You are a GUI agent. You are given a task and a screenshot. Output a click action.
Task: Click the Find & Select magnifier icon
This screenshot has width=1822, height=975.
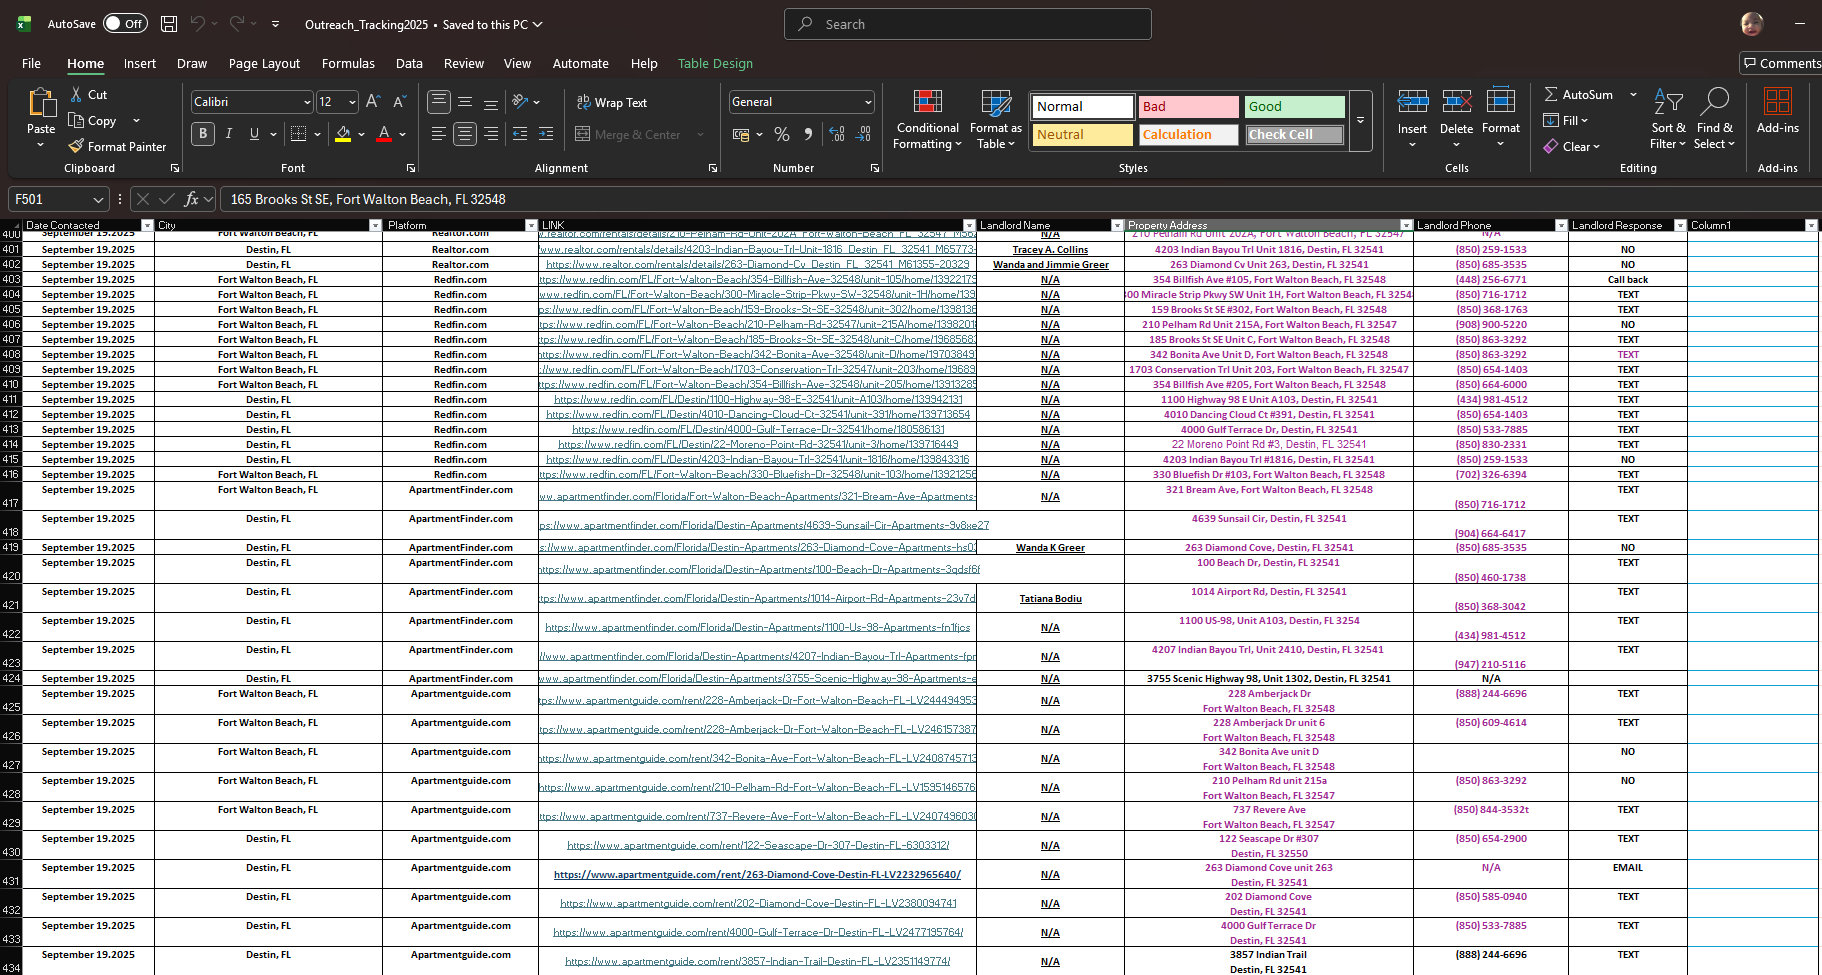pos(1714,103)
